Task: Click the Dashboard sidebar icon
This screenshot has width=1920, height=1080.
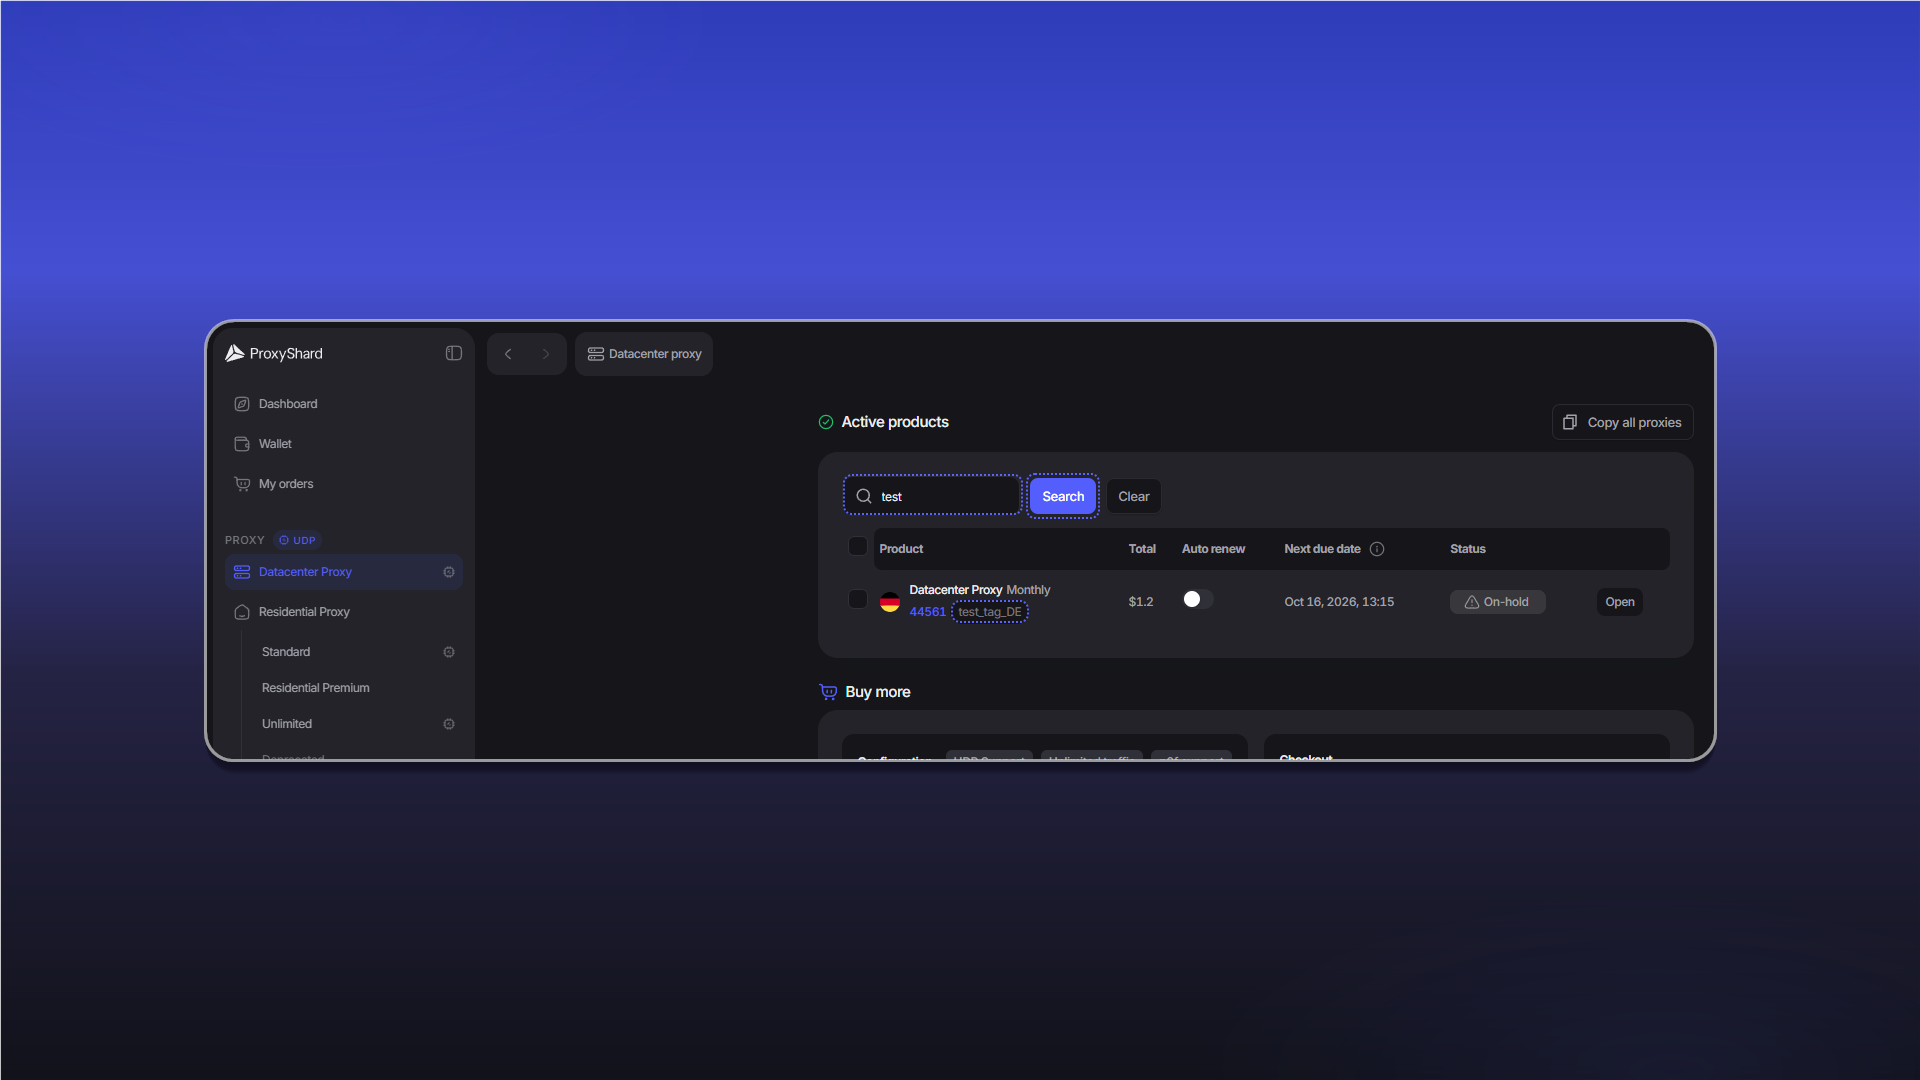Action: click(x=242, y=404)
